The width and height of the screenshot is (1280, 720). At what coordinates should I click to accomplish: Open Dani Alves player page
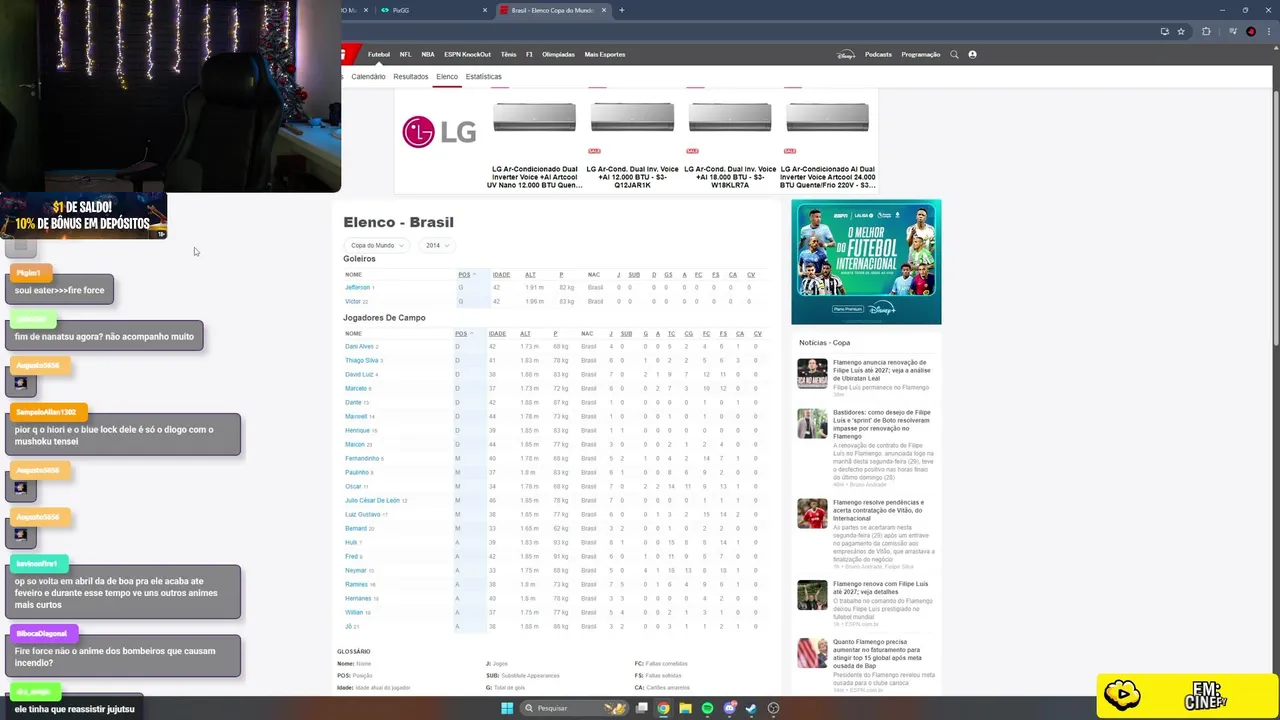pos(359,346)
